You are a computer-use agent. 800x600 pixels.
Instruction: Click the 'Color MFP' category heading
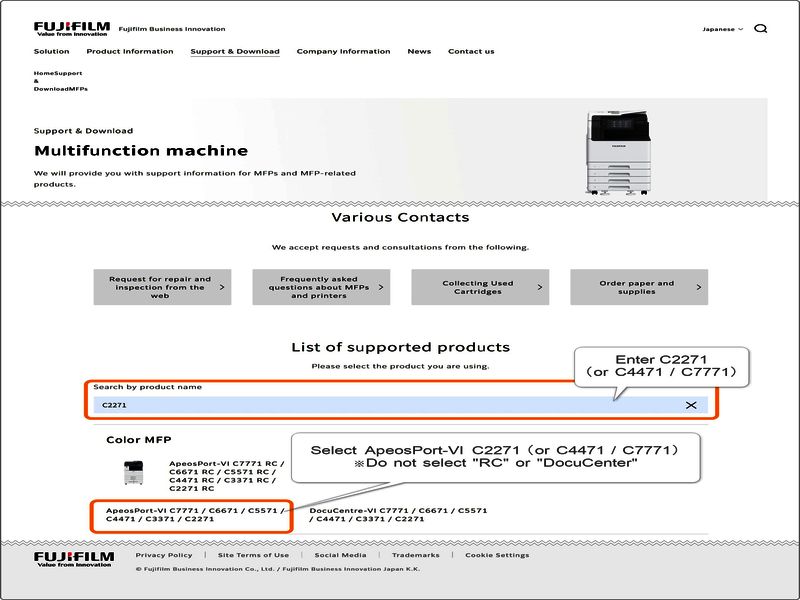(139, 440)
